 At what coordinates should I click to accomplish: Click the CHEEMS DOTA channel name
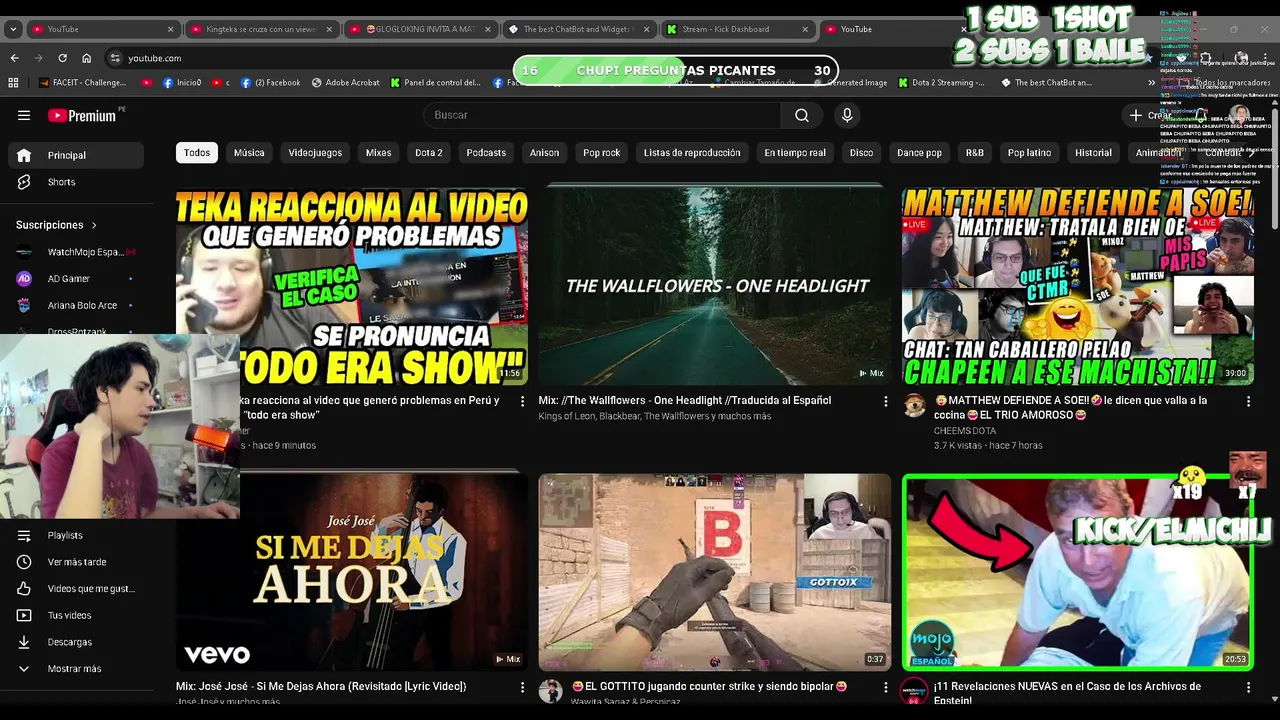click(x=965, y=431)
